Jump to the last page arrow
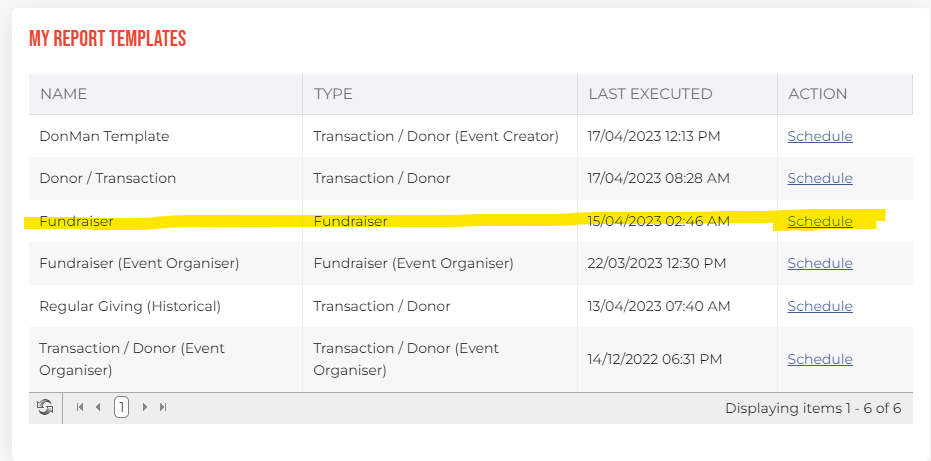The width and height of the screenshot is (931, 461). (x=163, y=408)
